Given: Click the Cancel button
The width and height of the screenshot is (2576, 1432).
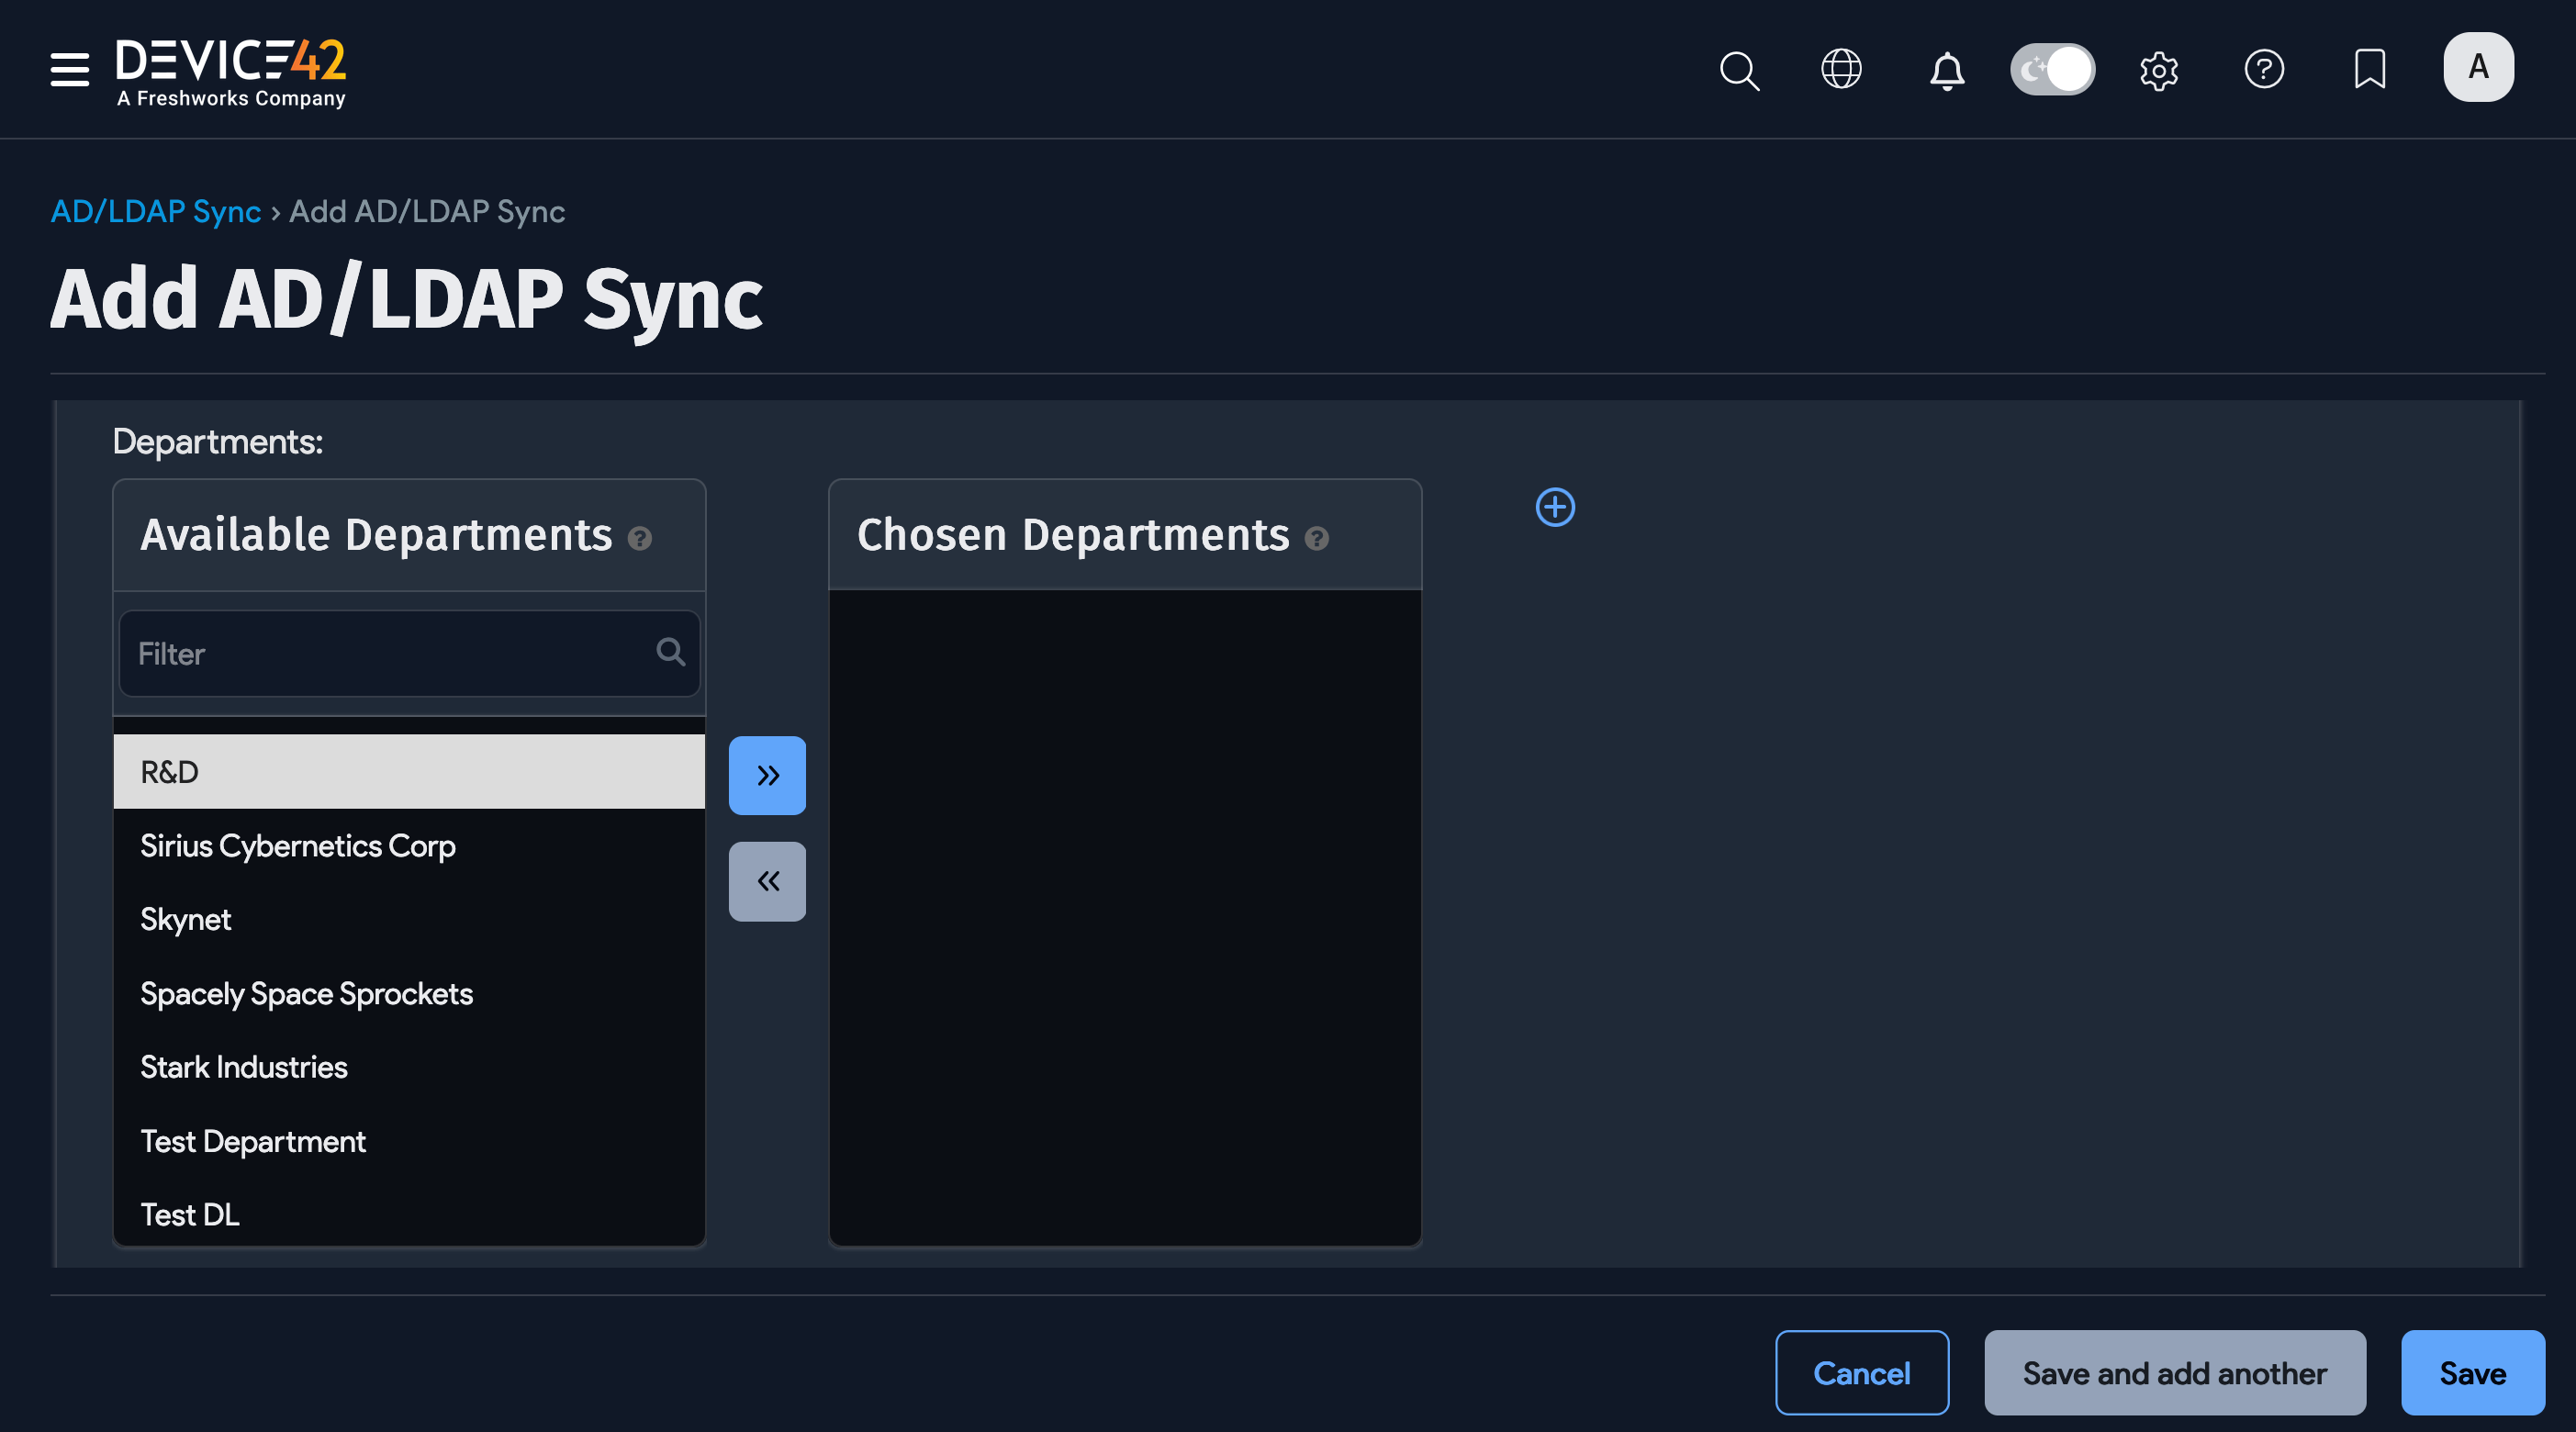Looking at the screenshot, I should 1861,1372.
